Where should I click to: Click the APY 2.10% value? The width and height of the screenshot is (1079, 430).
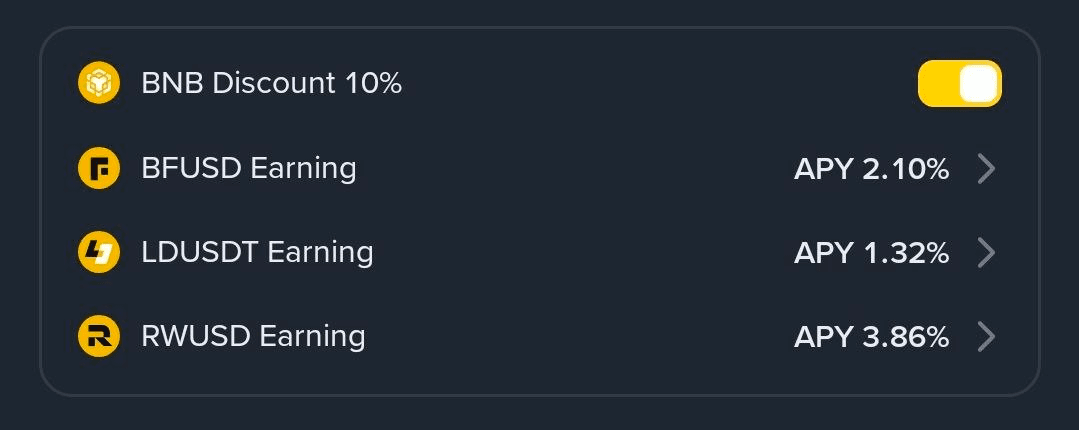[x=871, y=169]
